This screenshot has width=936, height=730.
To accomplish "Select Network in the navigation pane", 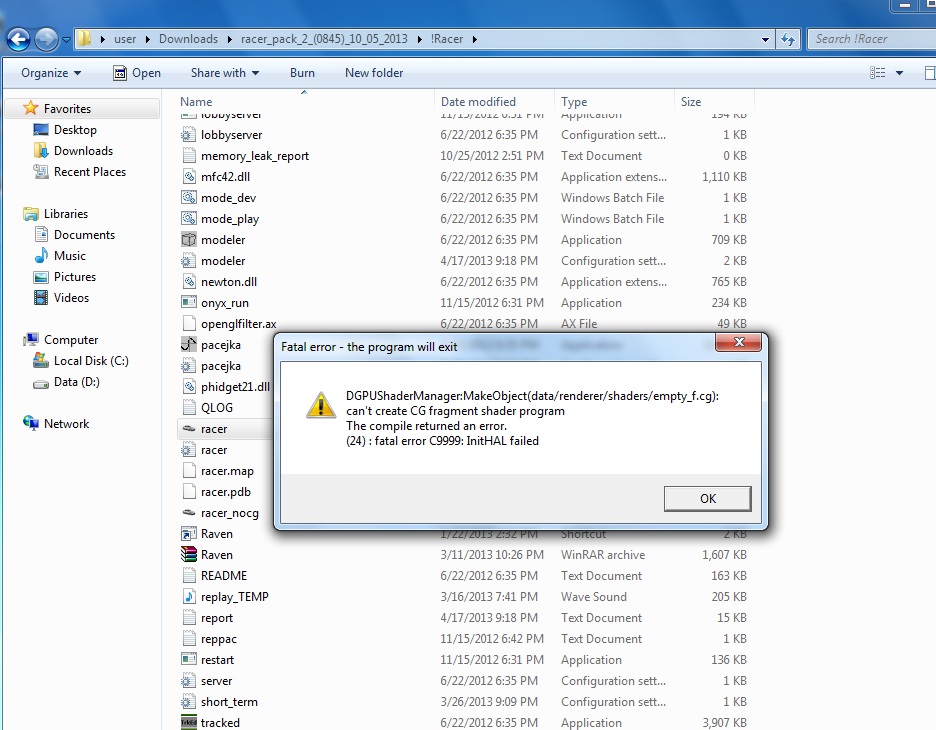I will (66, 423).
